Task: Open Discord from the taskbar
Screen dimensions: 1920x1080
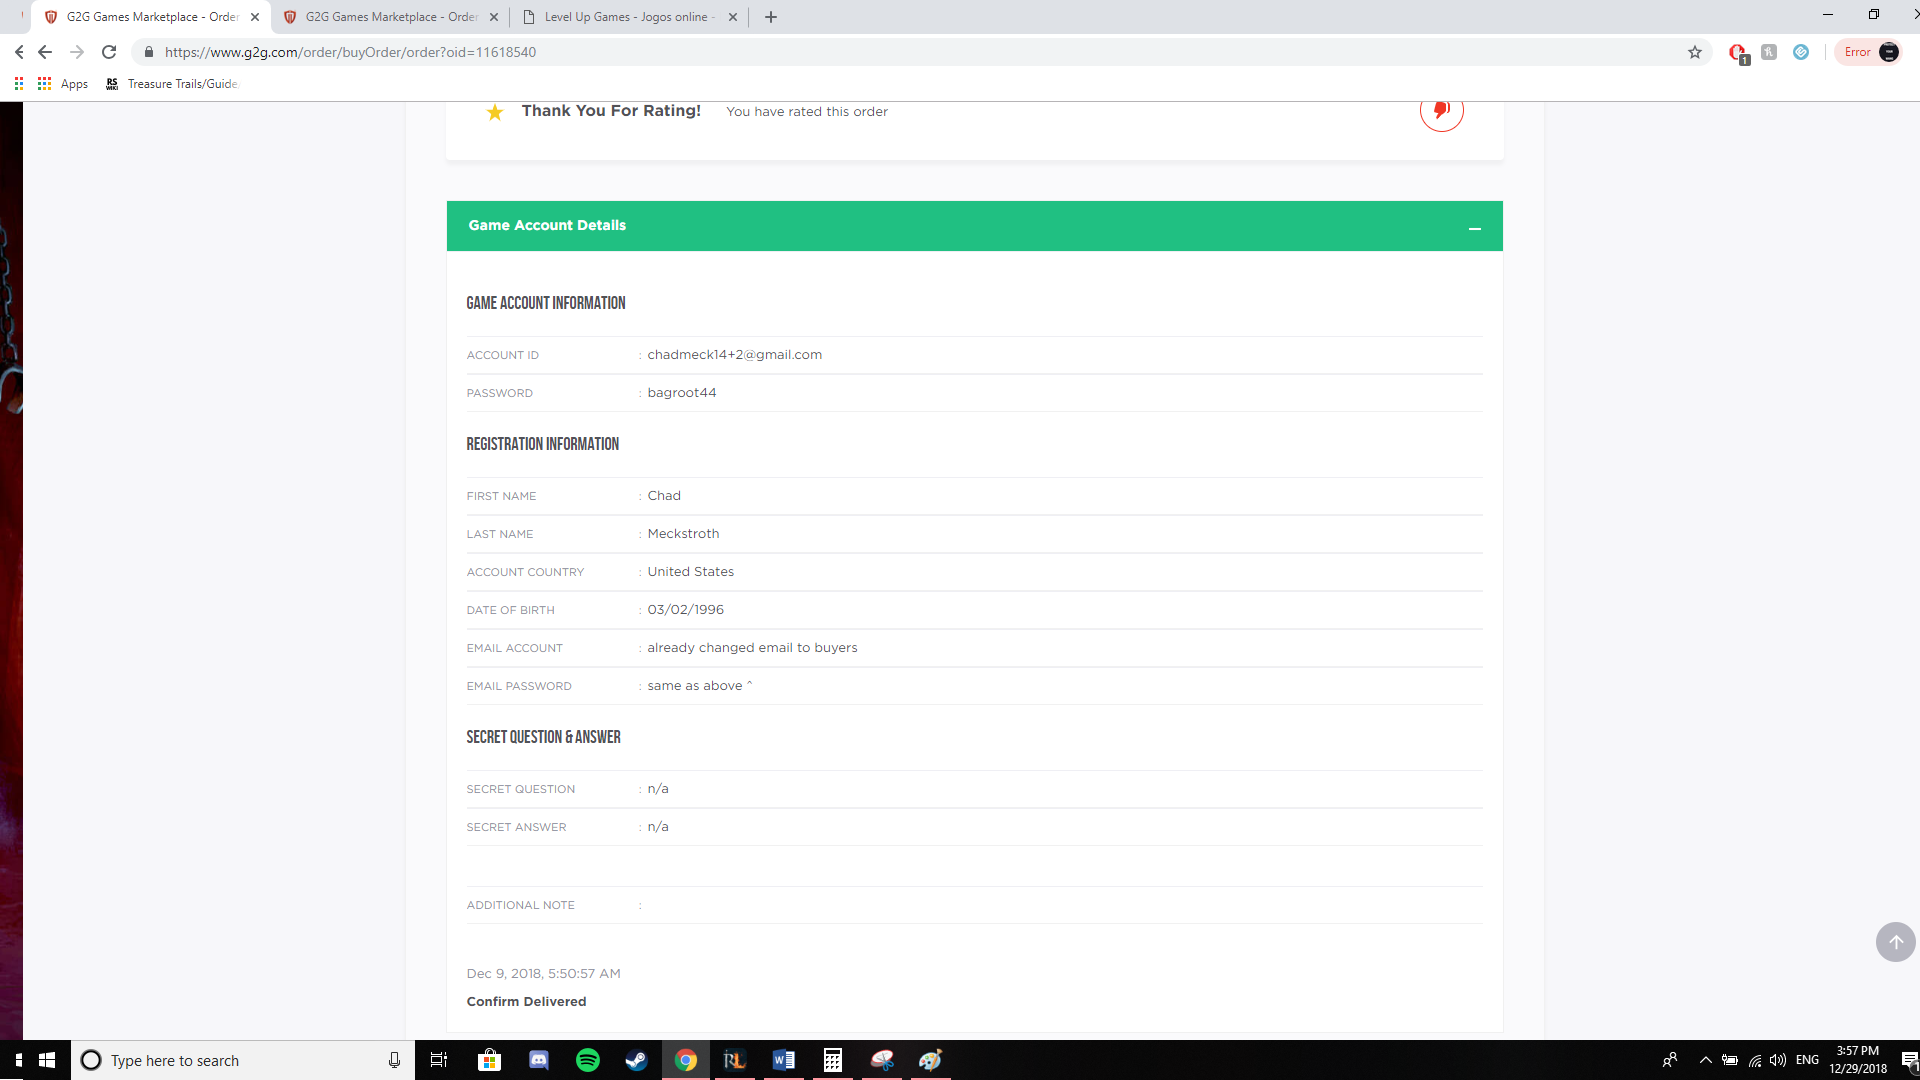Action: pos(539,1060)
